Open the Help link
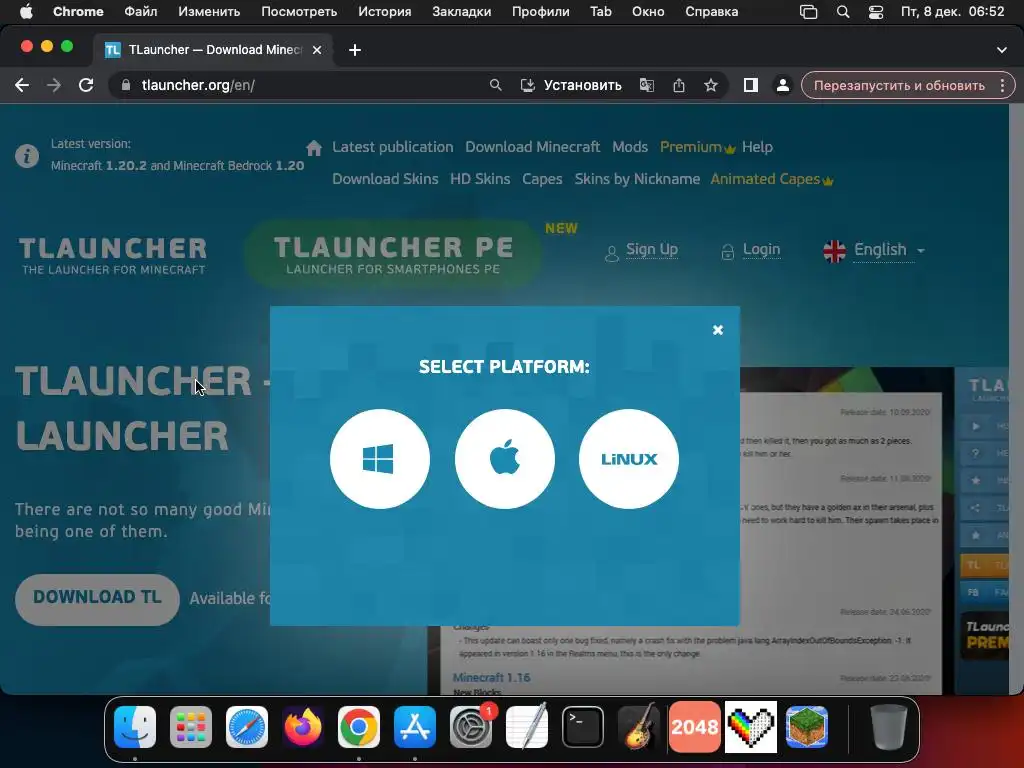 (x=757, y=147)
